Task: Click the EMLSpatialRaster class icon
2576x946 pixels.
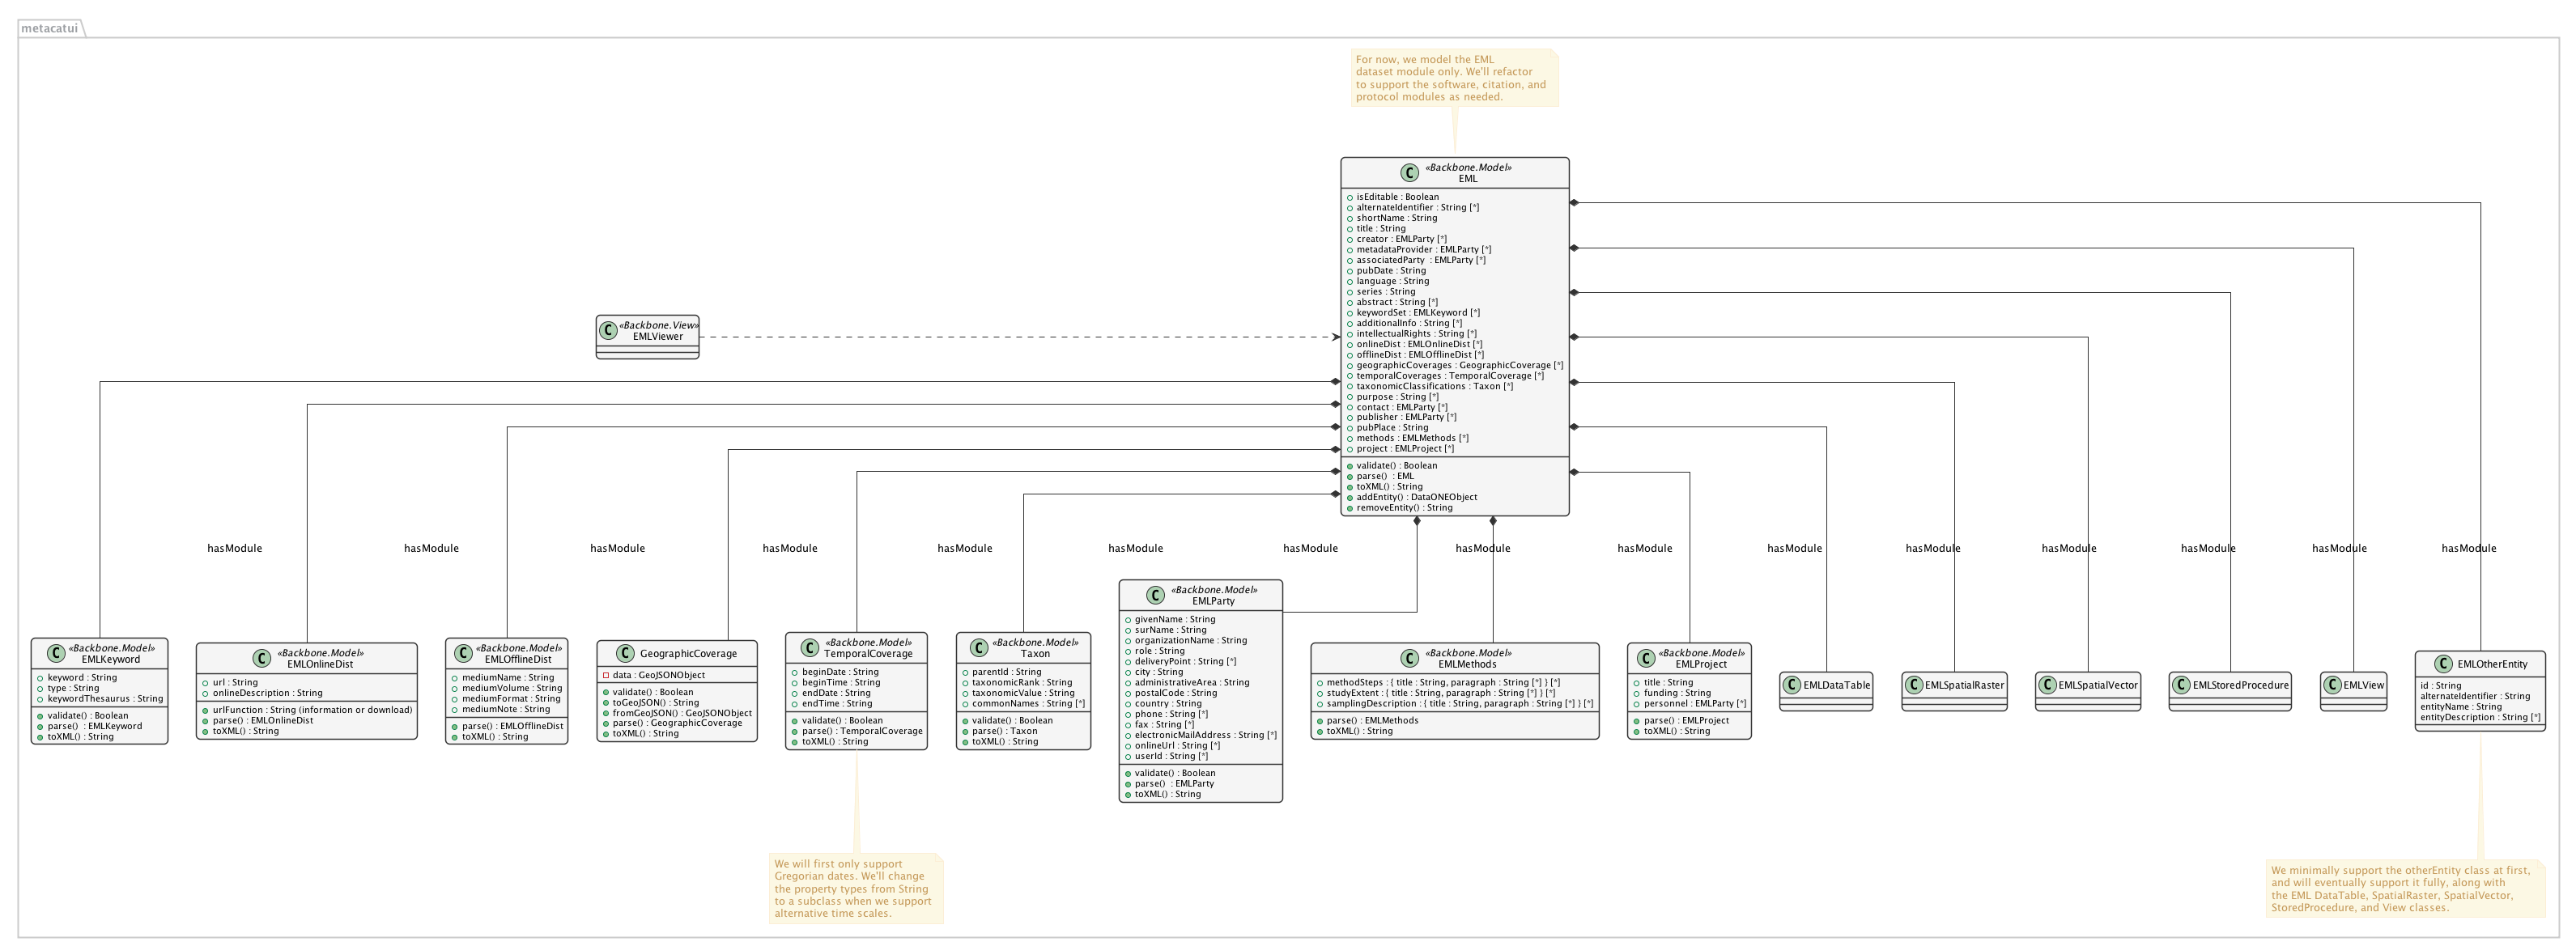Action: [x=1914, y=685]
